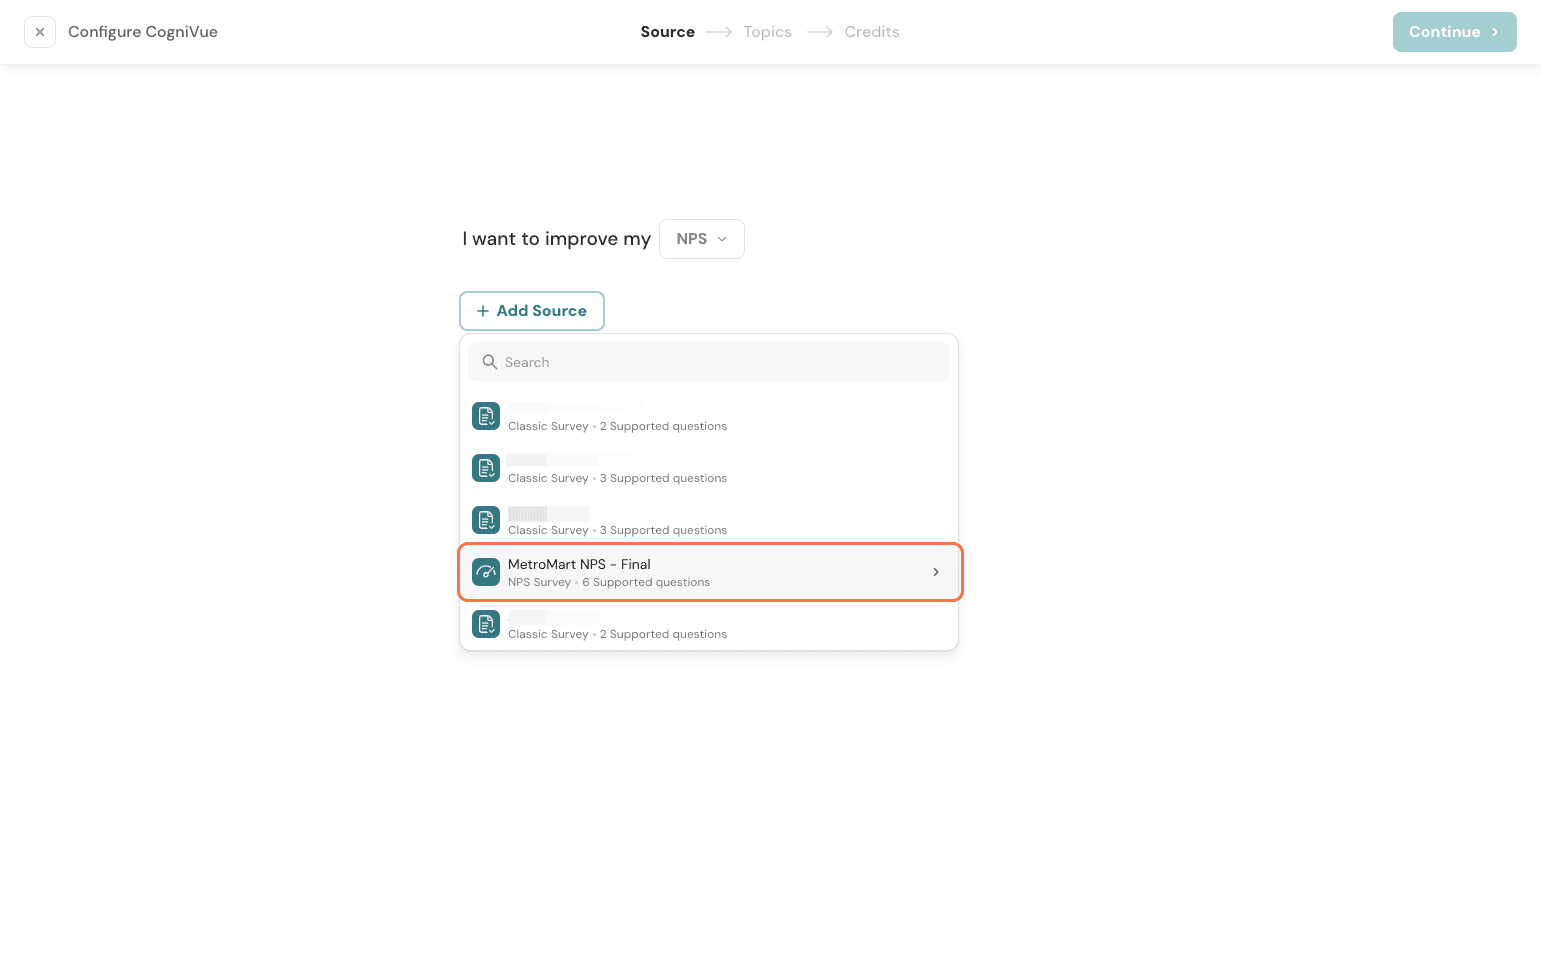Click the third Classic Survey document icon
Image resolution: width=1541 pixels, height=960 pixels.
click(486, 520)
